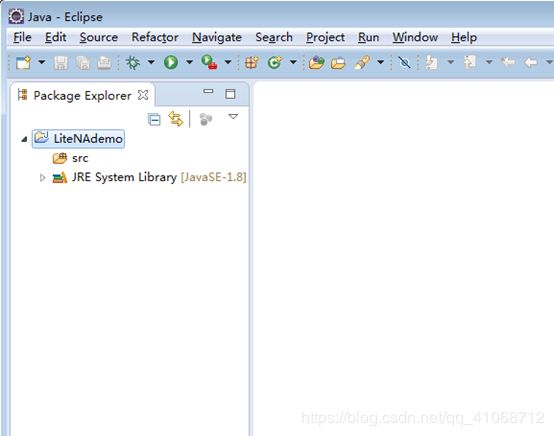This screenshot has width=554, height=436.
Task: Open the Project menu
Action: tap(325, 37)
